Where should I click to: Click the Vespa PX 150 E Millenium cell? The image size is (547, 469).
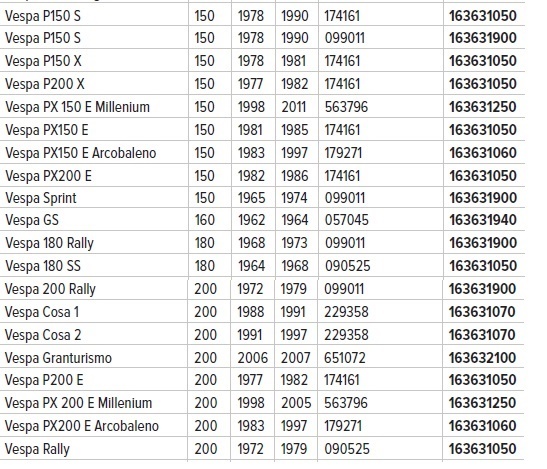[x=77, y=107]
